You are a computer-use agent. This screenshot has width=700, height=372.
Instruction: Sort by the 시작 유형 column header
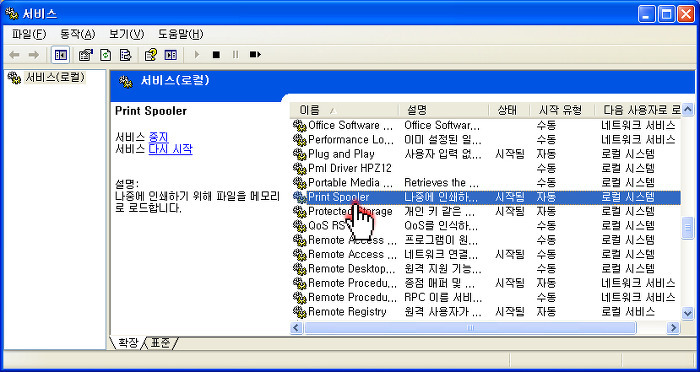tap(562, 110)
